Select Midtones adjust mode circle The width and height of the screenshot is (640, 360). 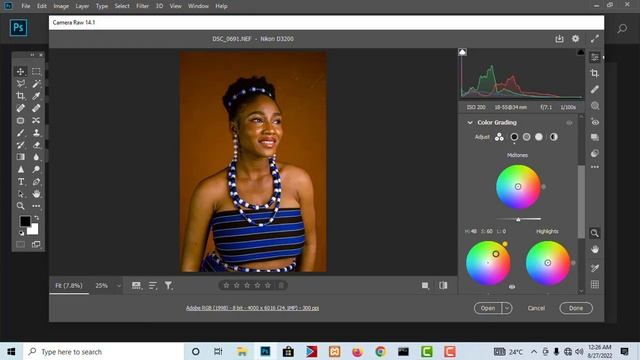[x=527, y=137]
